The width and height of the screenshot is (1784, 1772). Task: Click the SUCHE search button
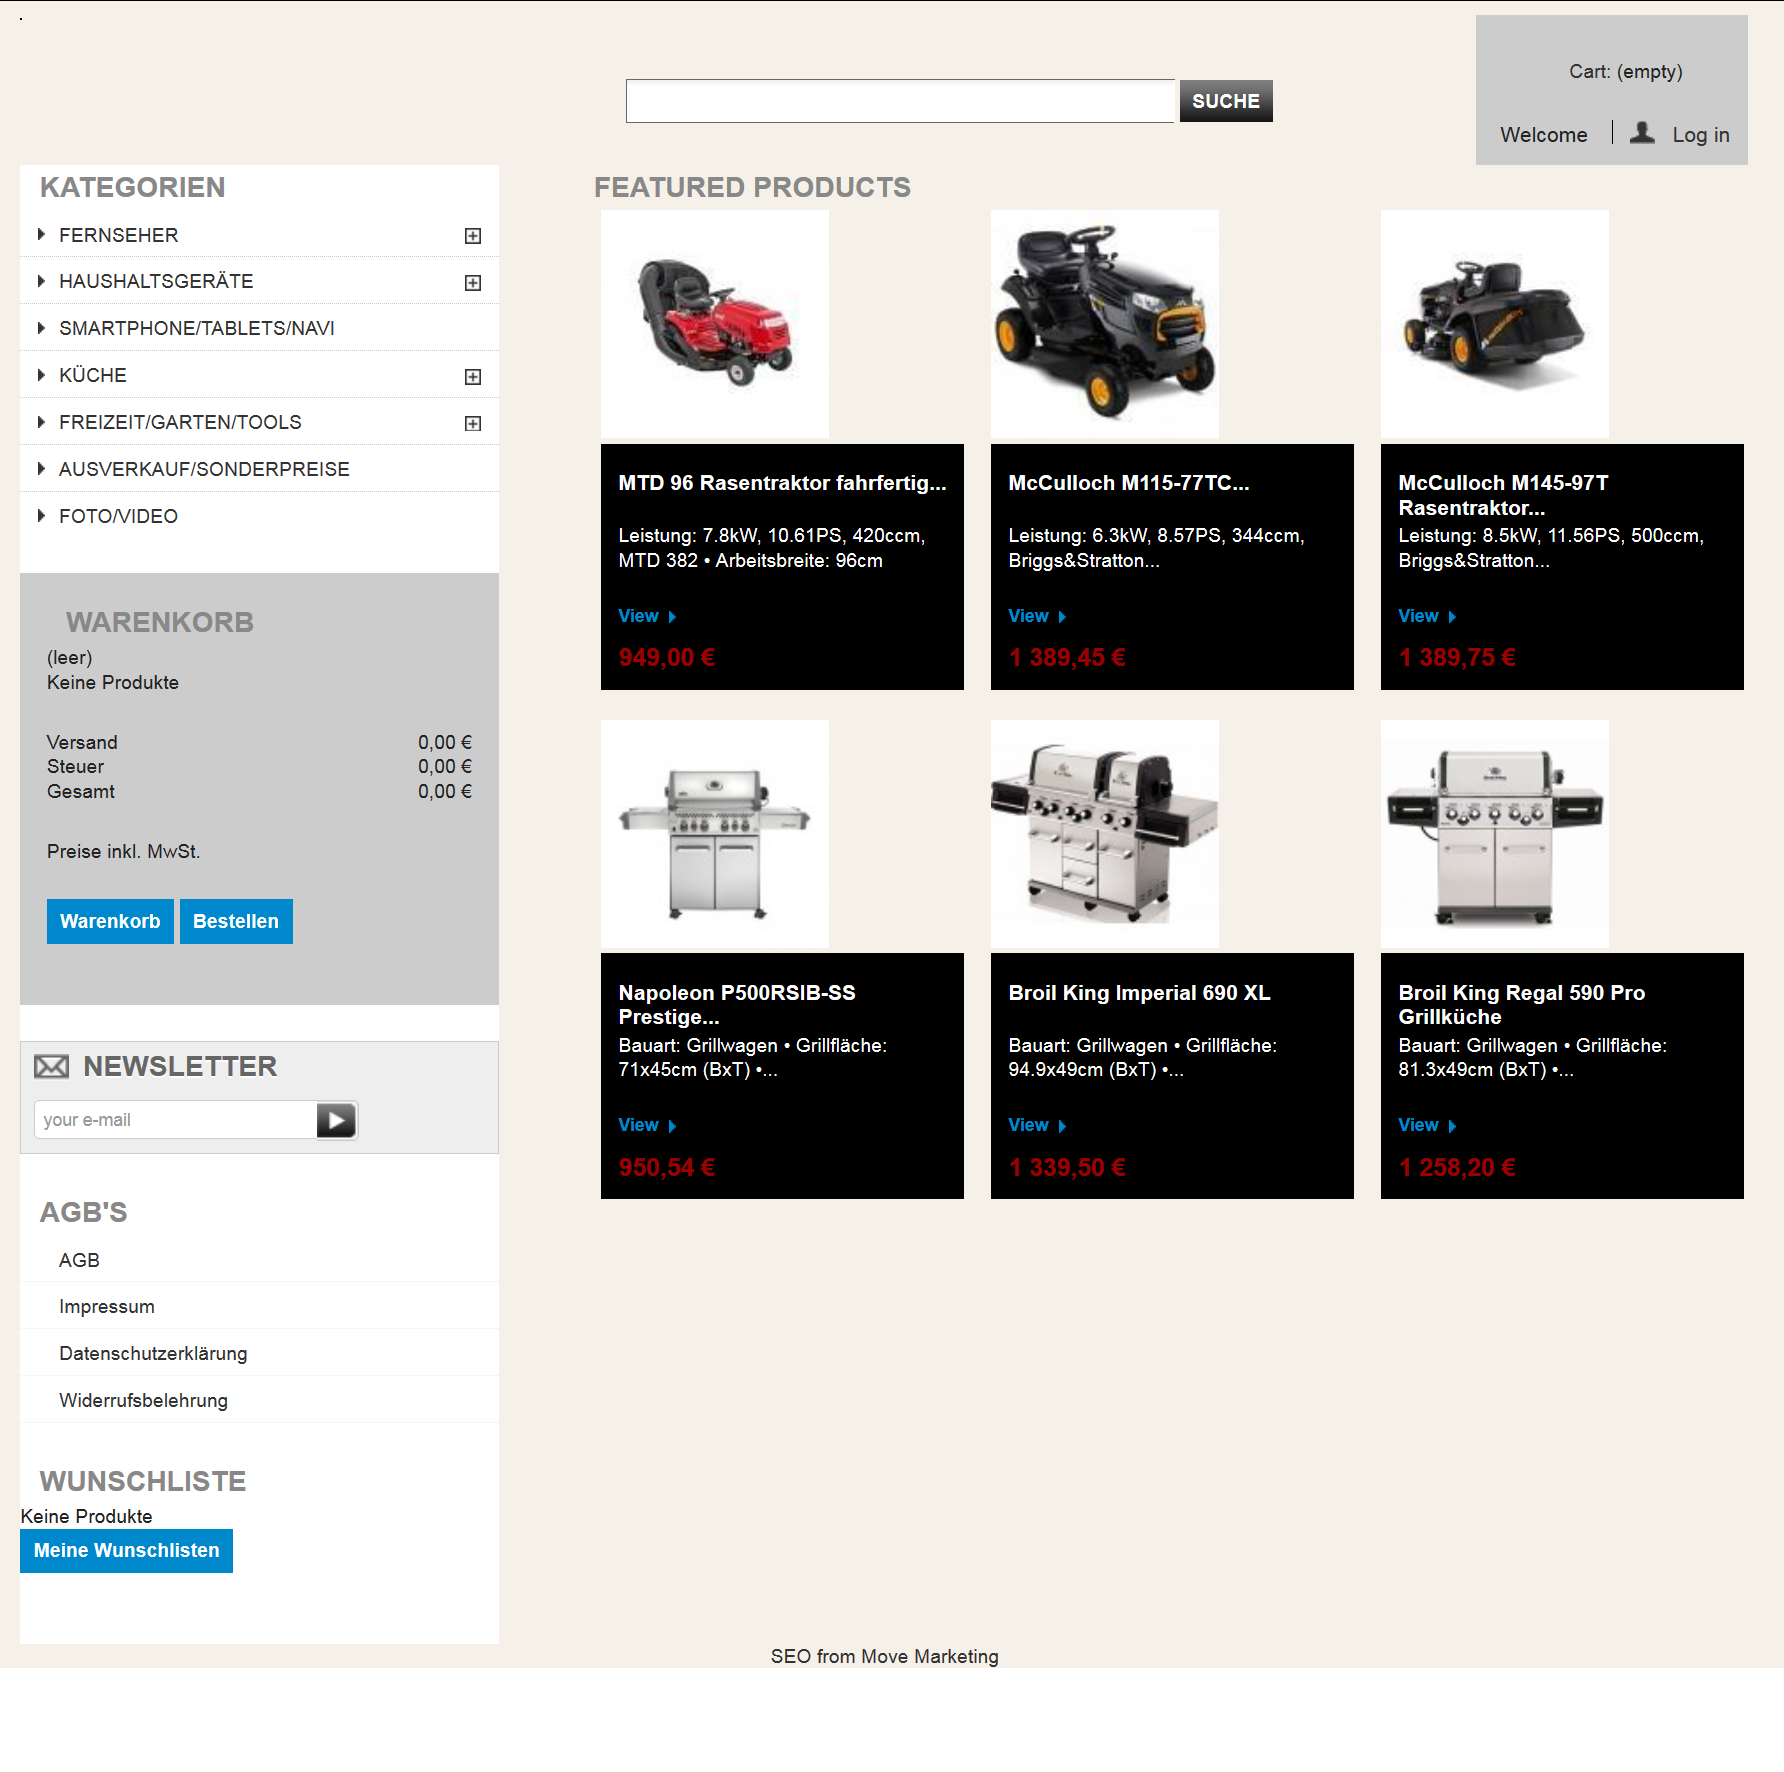click(x=1226, y=101)
